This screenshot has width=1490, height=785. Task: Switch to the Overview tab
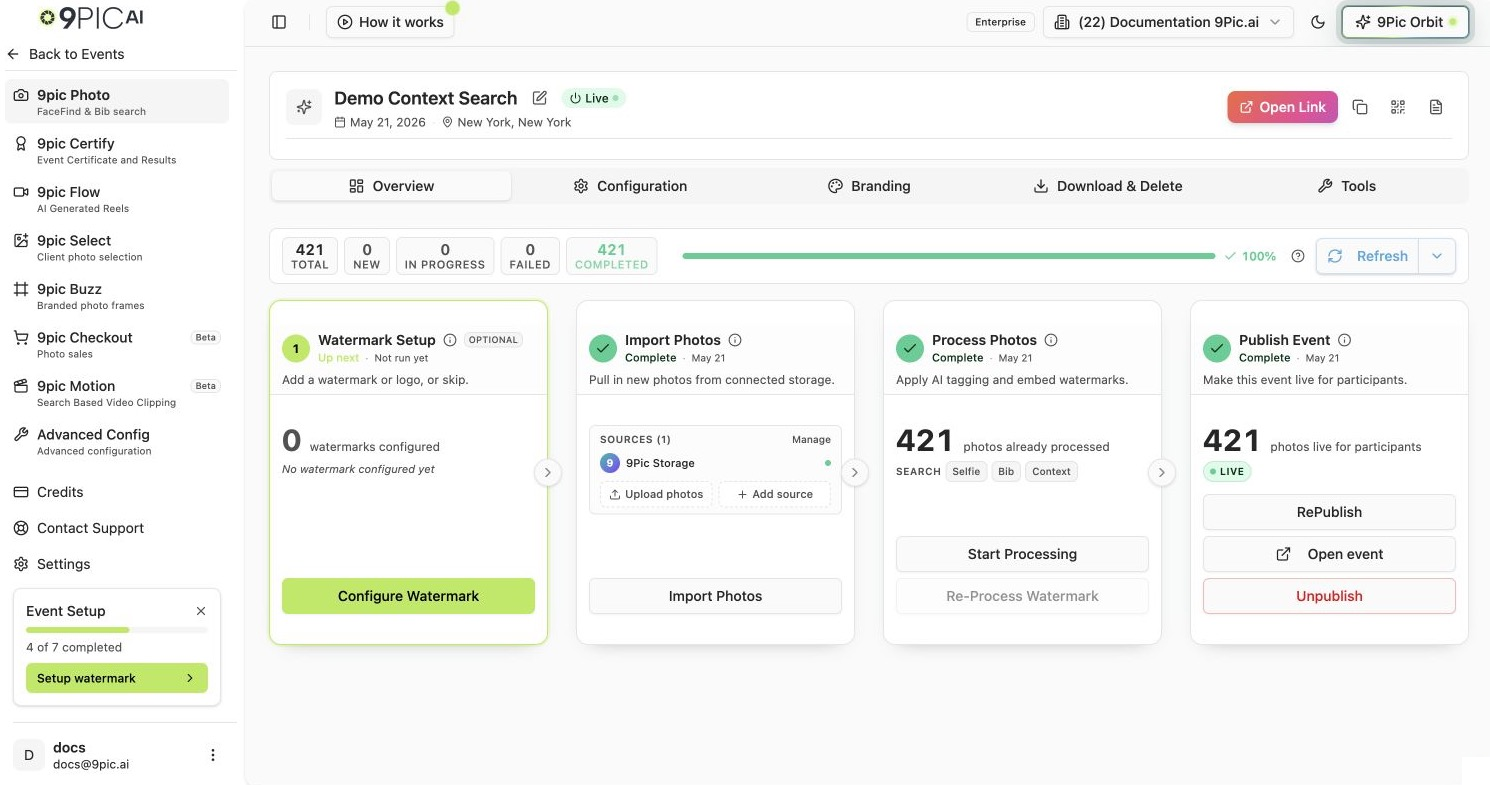[391, 186]
